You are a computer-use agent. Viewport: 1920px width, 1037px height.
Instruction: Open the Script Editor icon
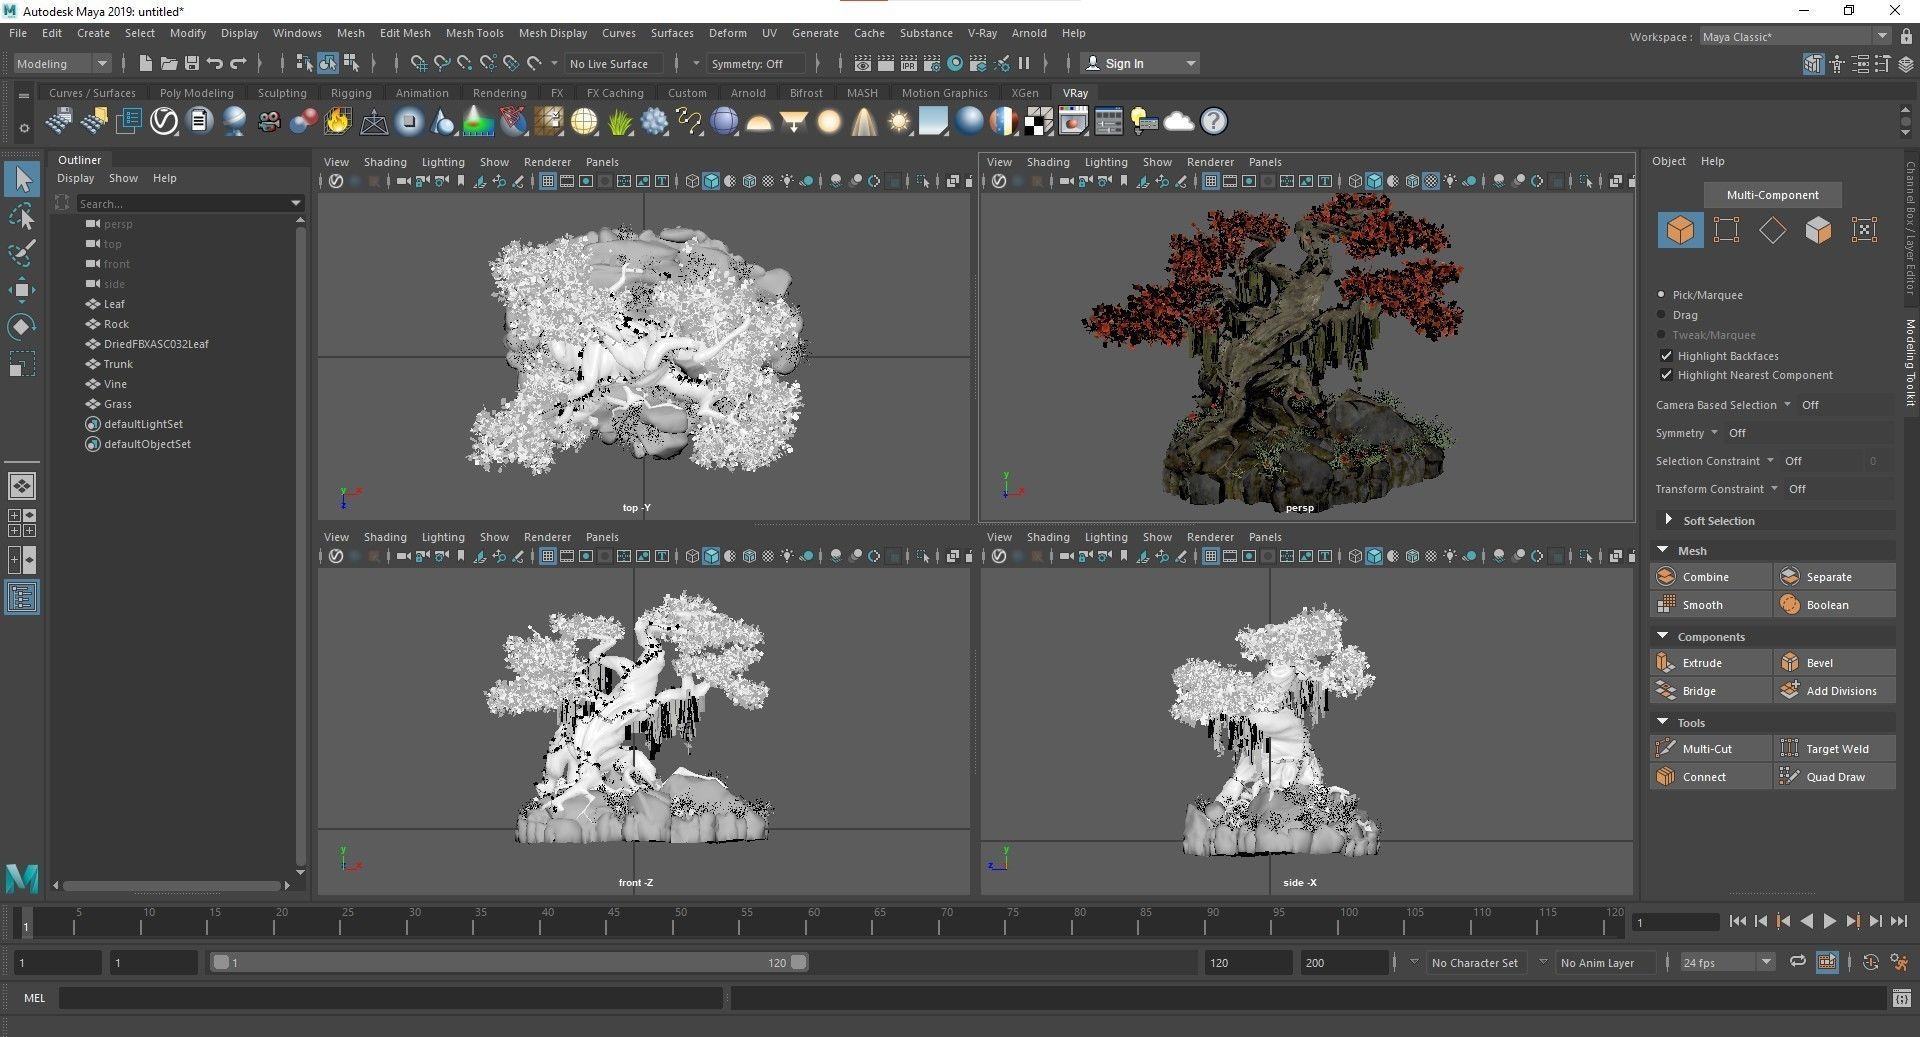coord(1902,998)
